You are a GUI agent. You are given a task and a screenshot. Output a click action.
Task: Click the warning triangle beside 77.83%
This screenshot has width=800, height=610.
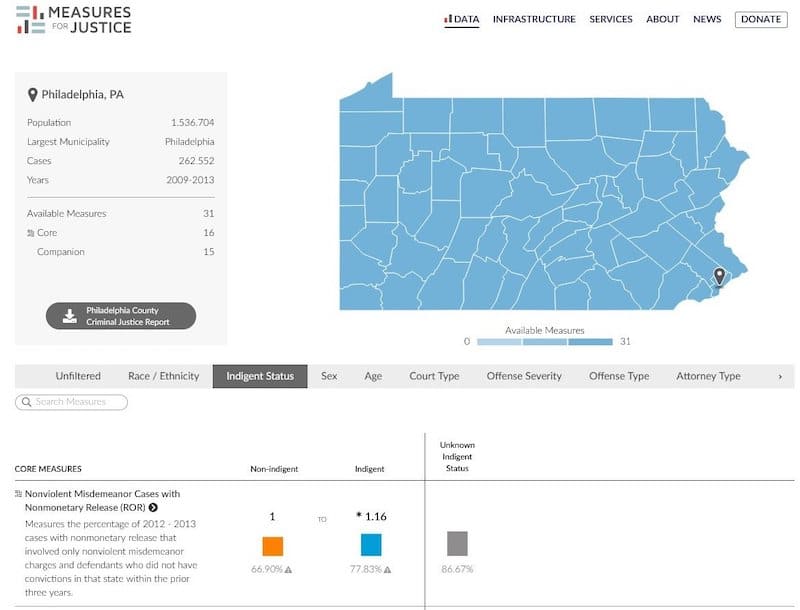coord(387,569)
